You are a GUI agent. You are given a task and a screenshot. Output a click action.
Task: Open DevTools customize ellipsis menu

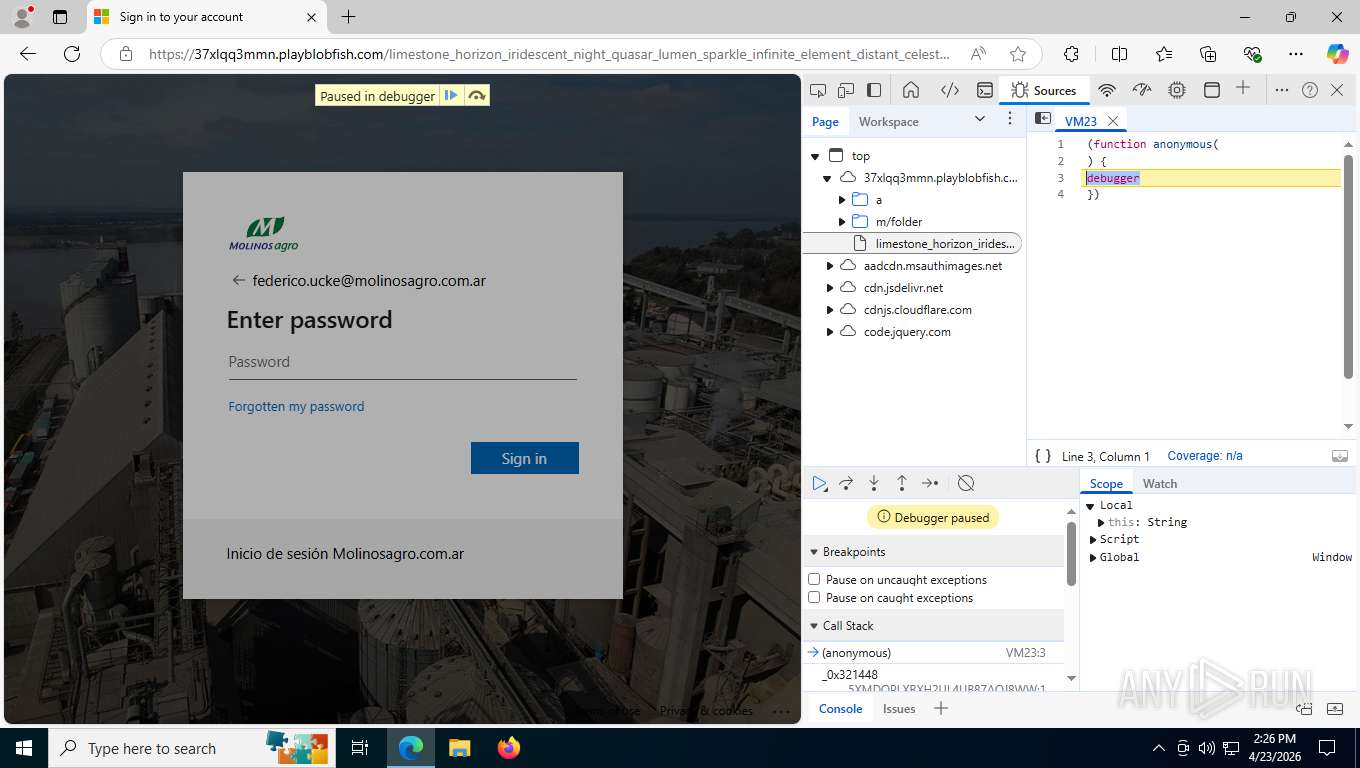click(x=1282, y=90)
